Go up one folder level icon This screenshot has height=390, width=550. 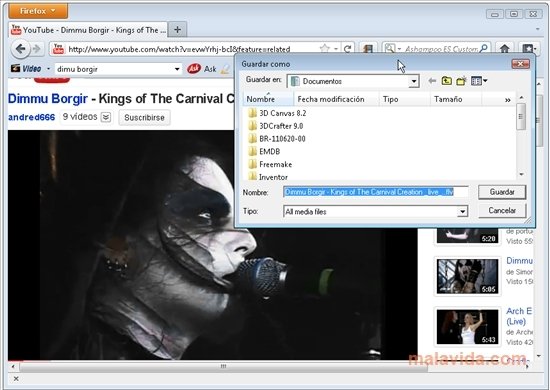(447, 81)
